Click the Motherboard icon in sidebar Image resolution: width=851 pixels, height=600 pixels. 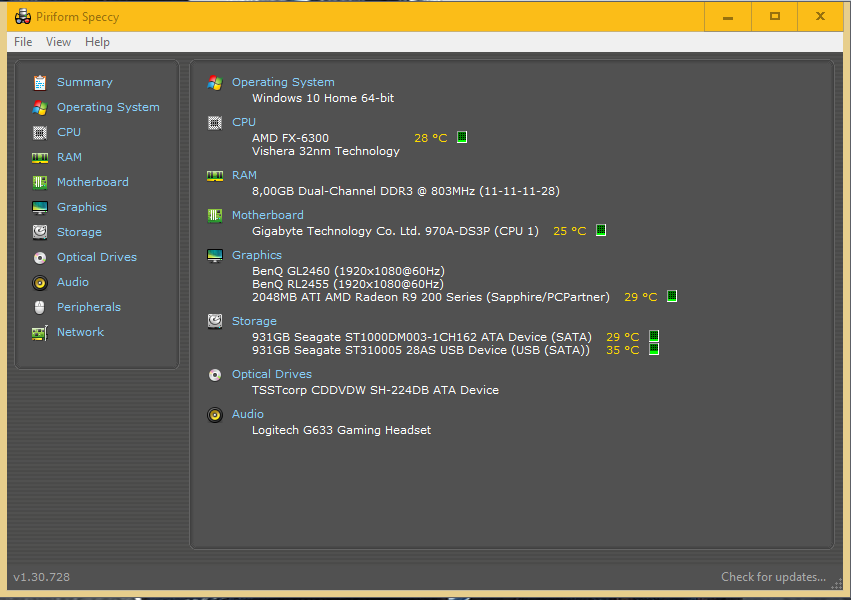tap(40, 182)
